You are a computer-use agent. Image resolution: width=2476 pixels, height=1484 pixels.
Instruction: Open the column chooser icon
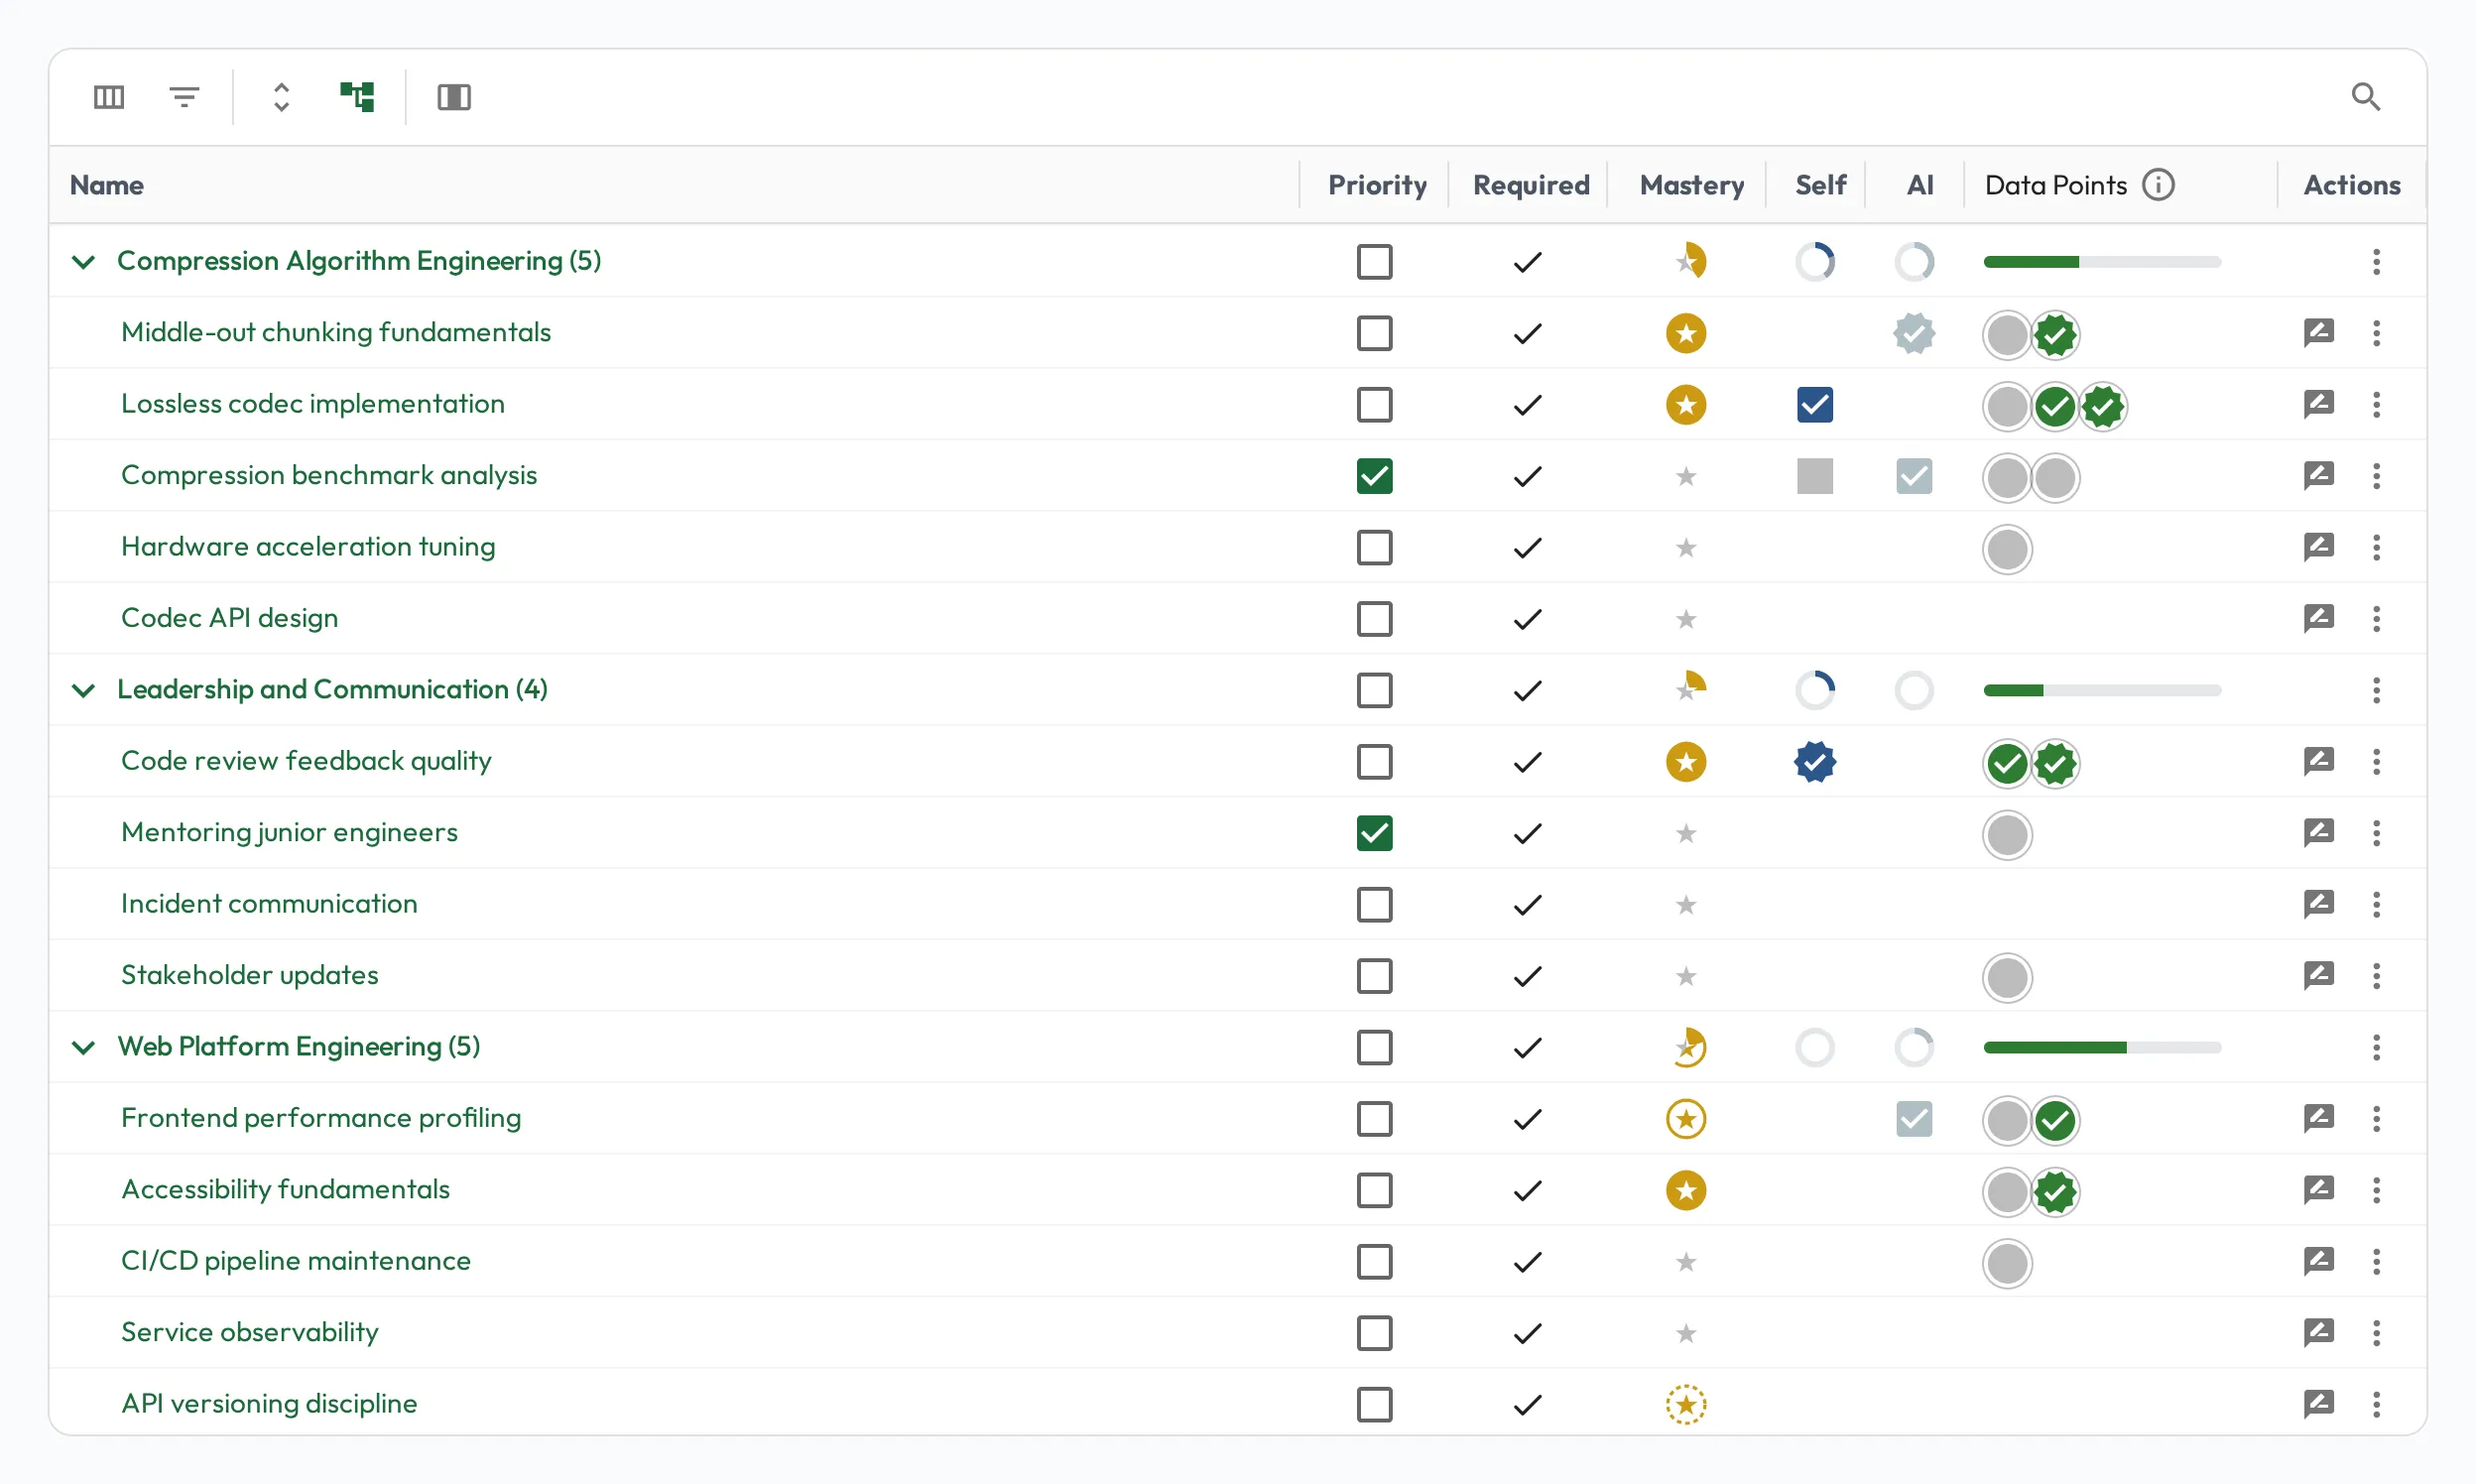[108, 97]
